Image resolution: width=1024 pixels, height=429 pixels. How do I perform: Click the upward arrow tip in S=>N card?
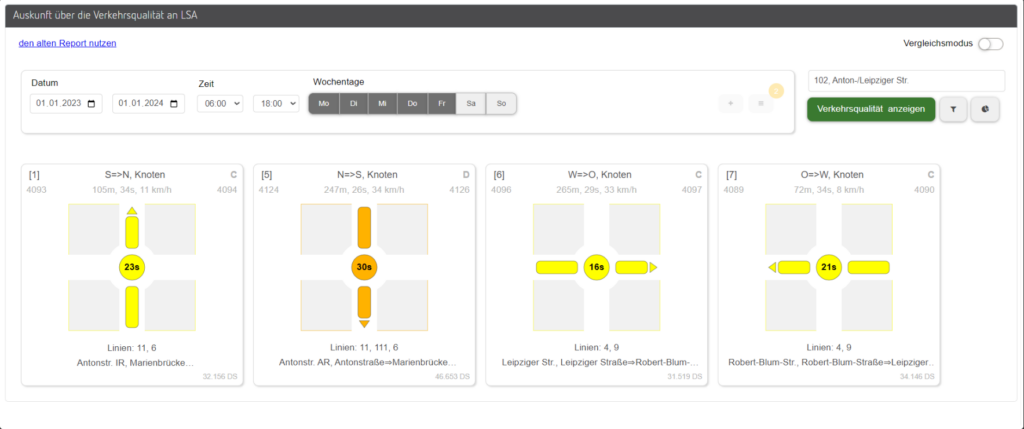(x=132, y=211)
